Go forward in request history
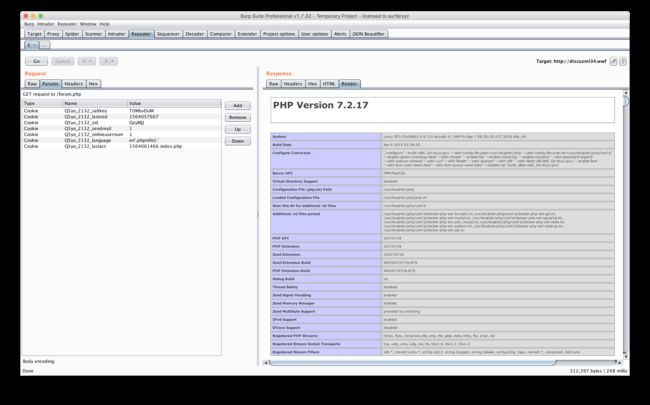The height and width of the screenshot is (405, 650). 108,61
